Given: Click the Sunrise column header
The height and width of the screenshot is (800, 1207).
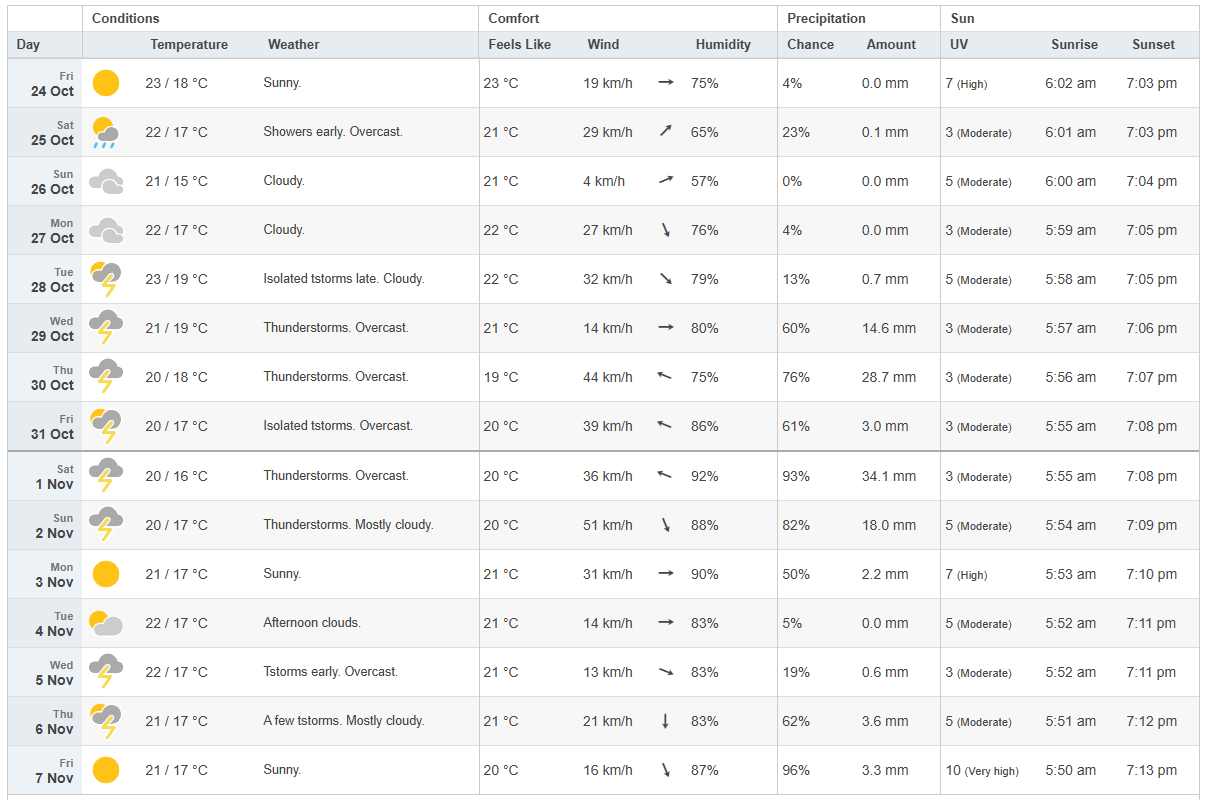Looking at the screenshot, I should (1074, 44).
